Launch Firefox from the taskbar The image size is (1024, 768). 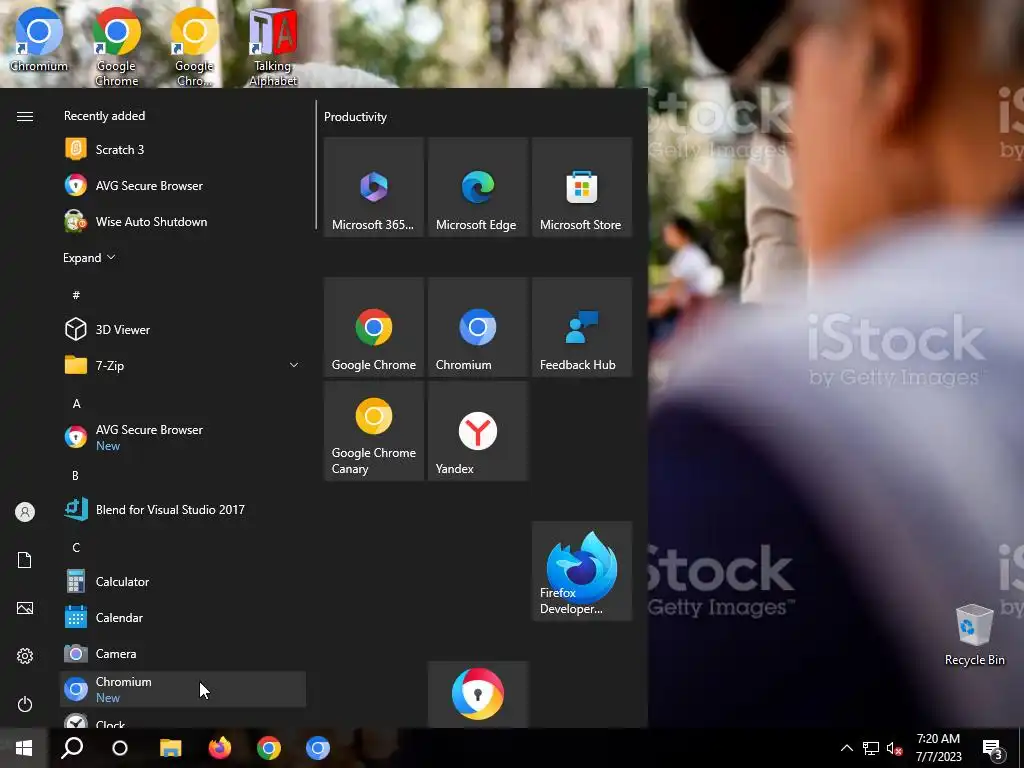pyautogui.click(x=219, y=748)
